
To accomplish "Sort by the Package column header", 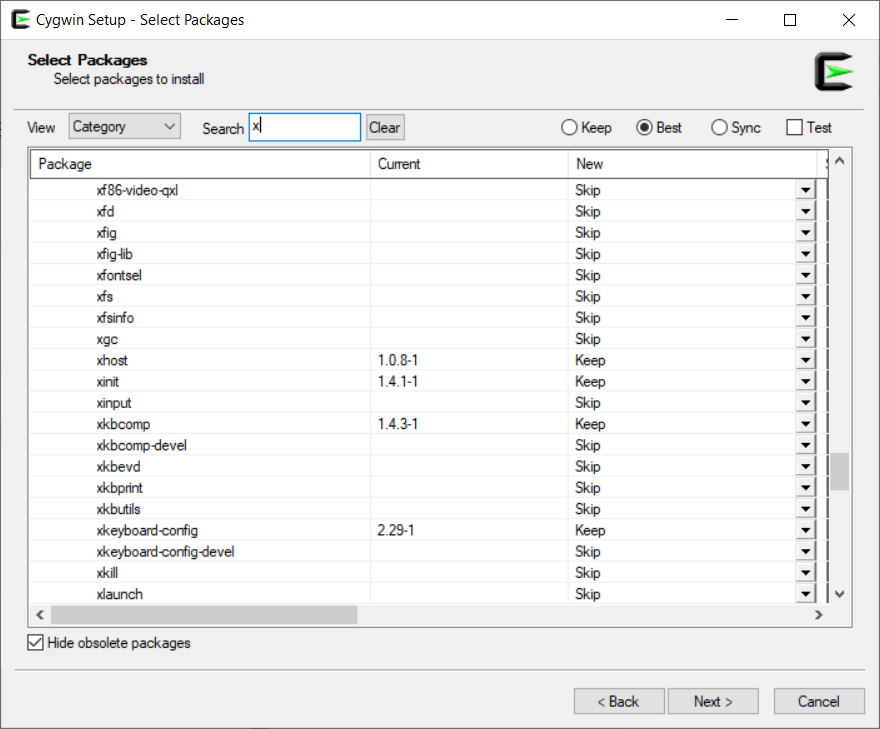I will (200, 164).
